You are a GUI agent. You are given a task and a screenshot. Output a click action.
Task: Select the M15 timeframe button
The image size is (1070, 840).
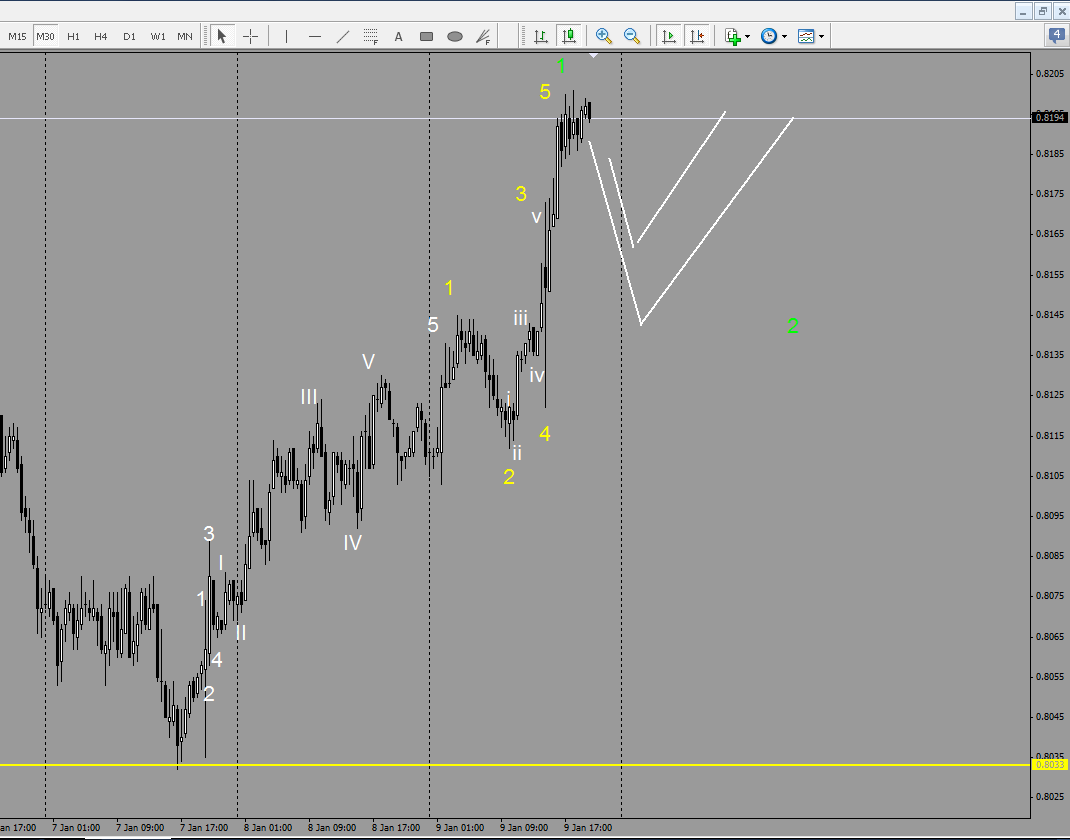point(17,35)
